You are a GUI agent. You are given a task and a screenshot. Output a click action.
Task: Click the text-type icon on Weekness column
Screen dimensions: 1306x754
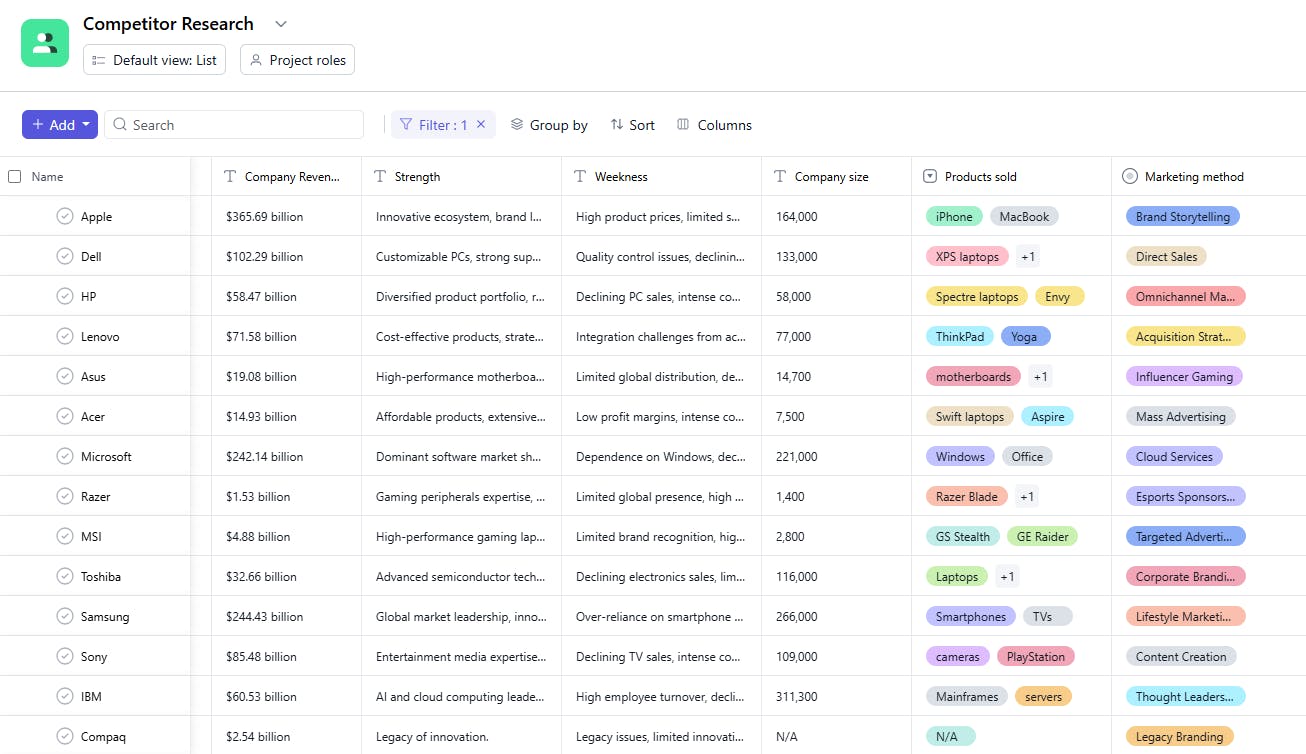pos(580,177)
